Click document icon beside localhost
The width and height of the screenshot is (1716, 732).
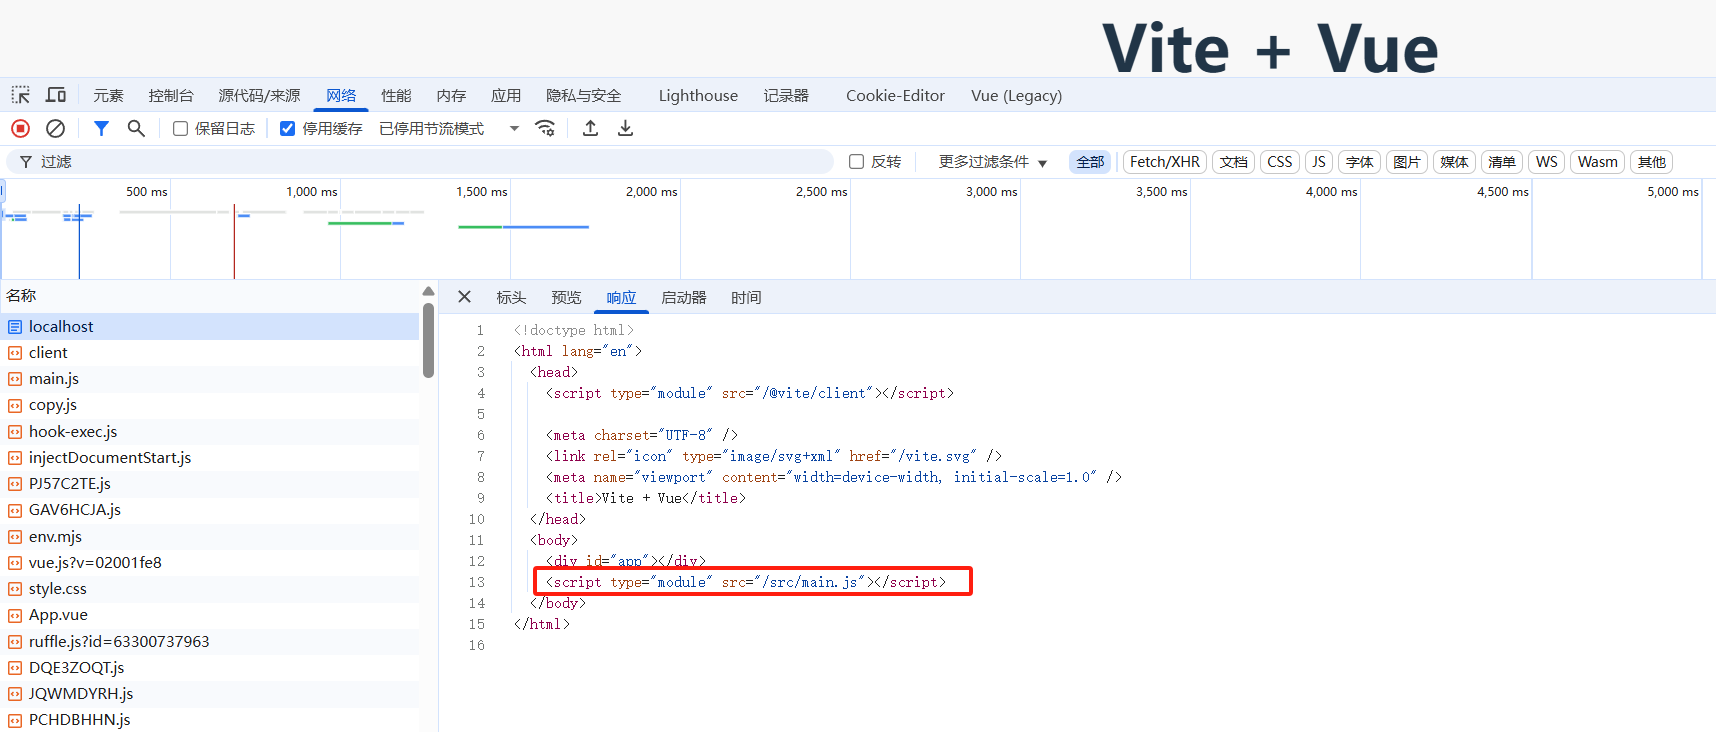tap(15, 327)
